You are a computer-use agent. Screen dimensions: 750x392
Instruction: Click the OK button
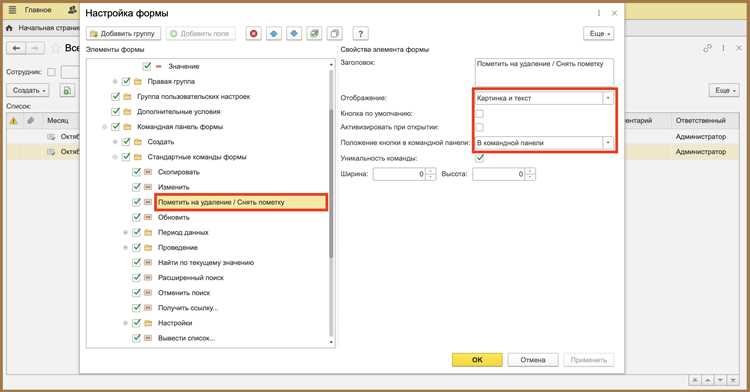tap(477, 360)
